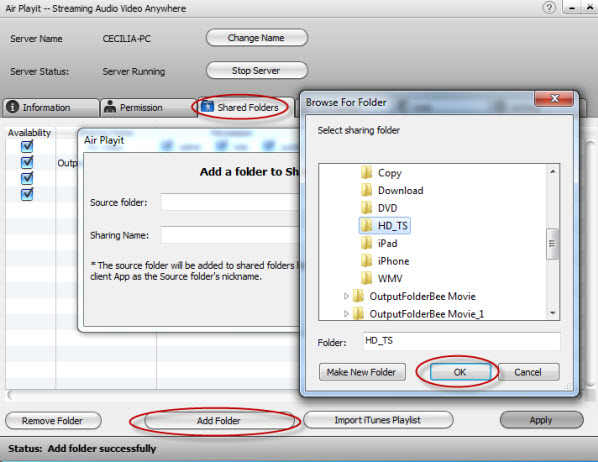This screenshot has height=462, width=598.
Task: Close the Browse For Folder dialog
Action: tap(554, 99)
